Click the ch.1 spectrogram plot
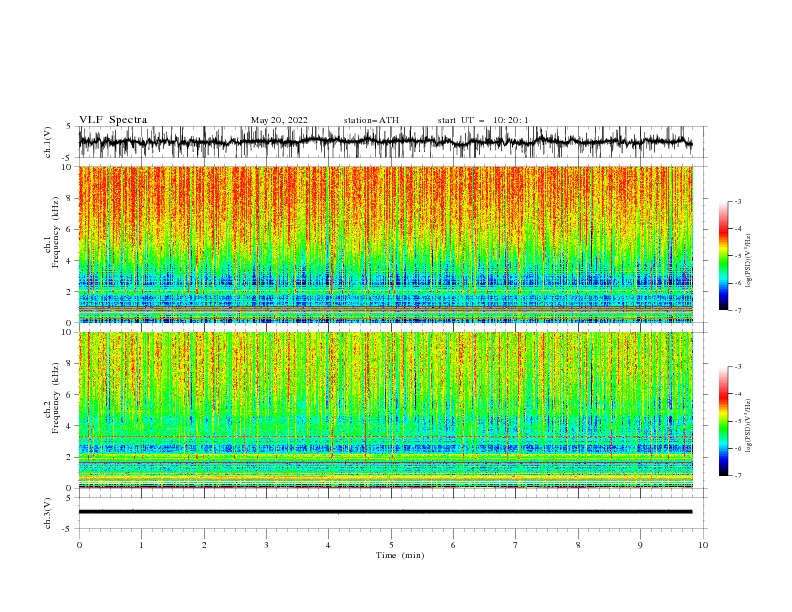792x612 pixels. (x=385, y=244)
